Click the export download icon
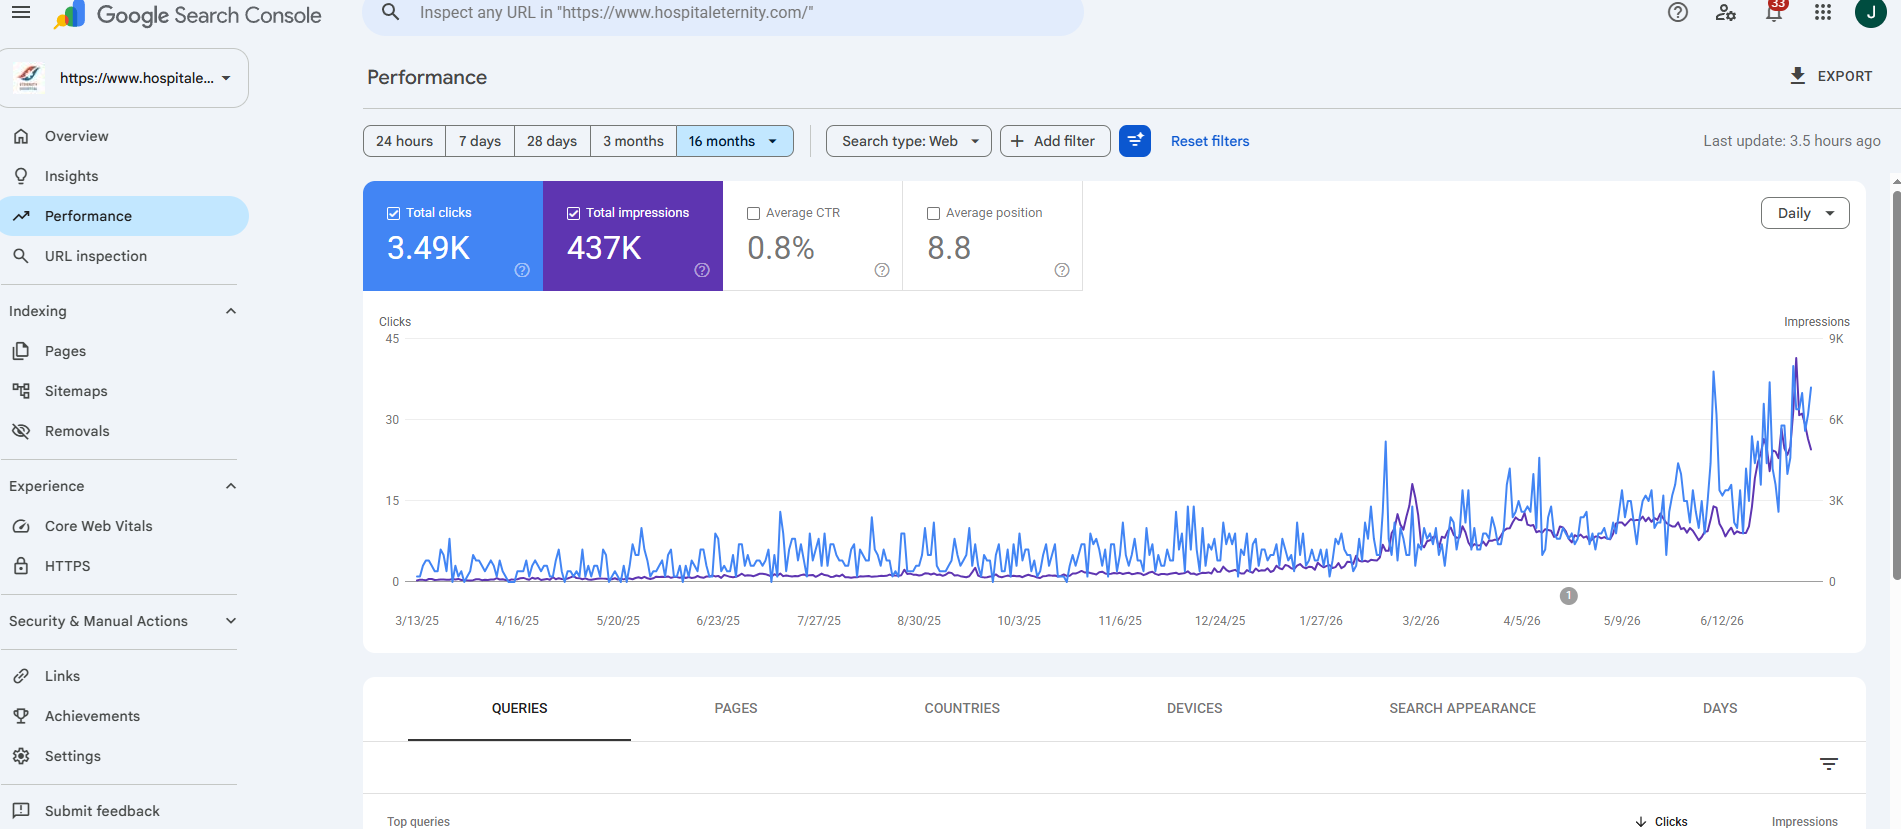The height and width of the screenshot is (829, 1901). pyautogui.click(x=1798, y=76)
